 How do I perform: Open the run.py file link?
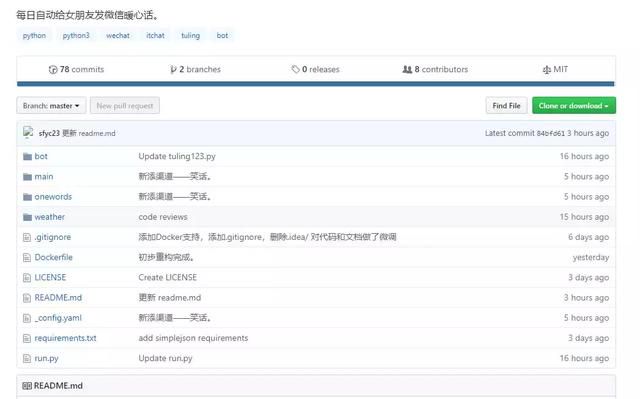46,359
